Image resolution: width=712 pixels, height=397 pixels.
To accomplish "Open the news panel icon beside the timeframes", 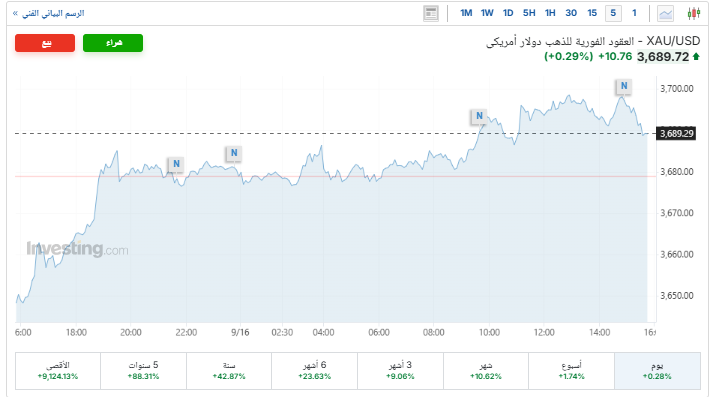I will pos(430,14).
